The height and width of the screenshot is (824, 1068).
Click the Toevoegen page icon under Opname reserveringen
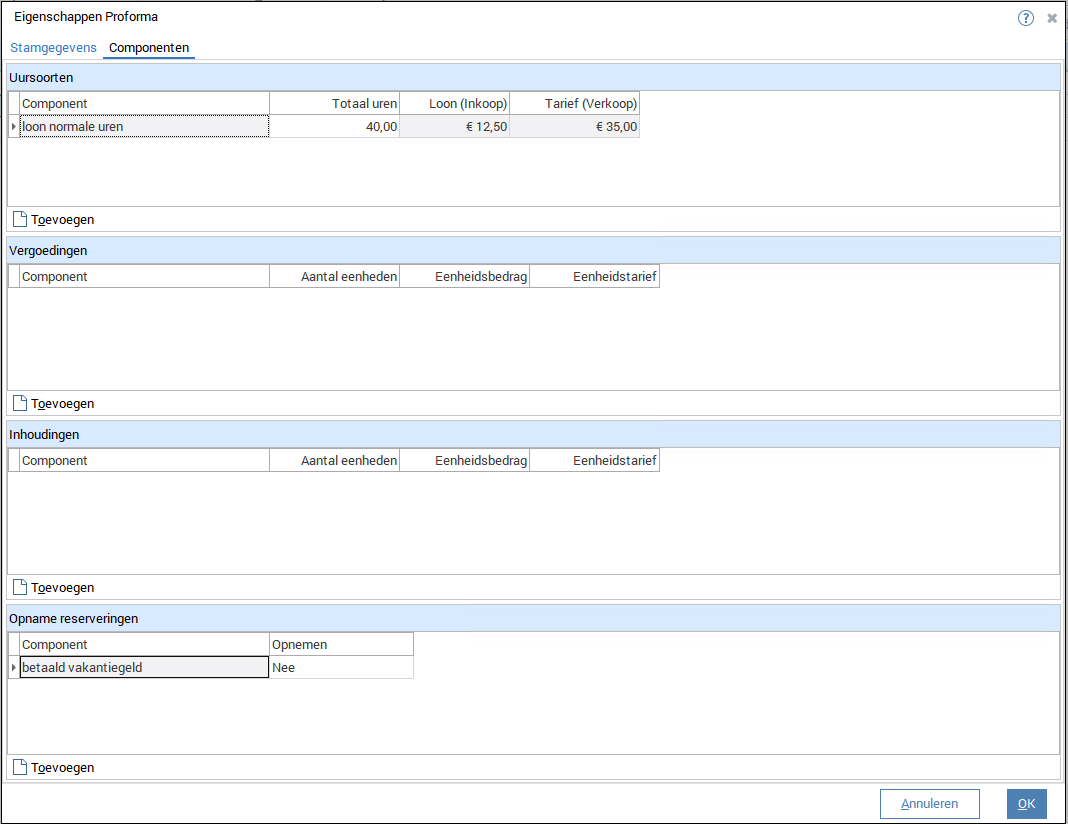pos(19,768)
